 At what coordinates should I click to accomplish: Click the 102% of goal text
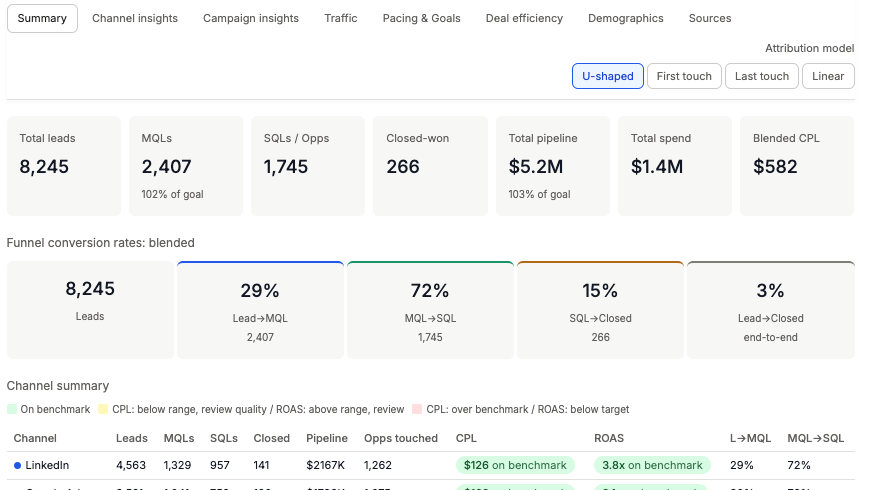click(x=172, y=194)
